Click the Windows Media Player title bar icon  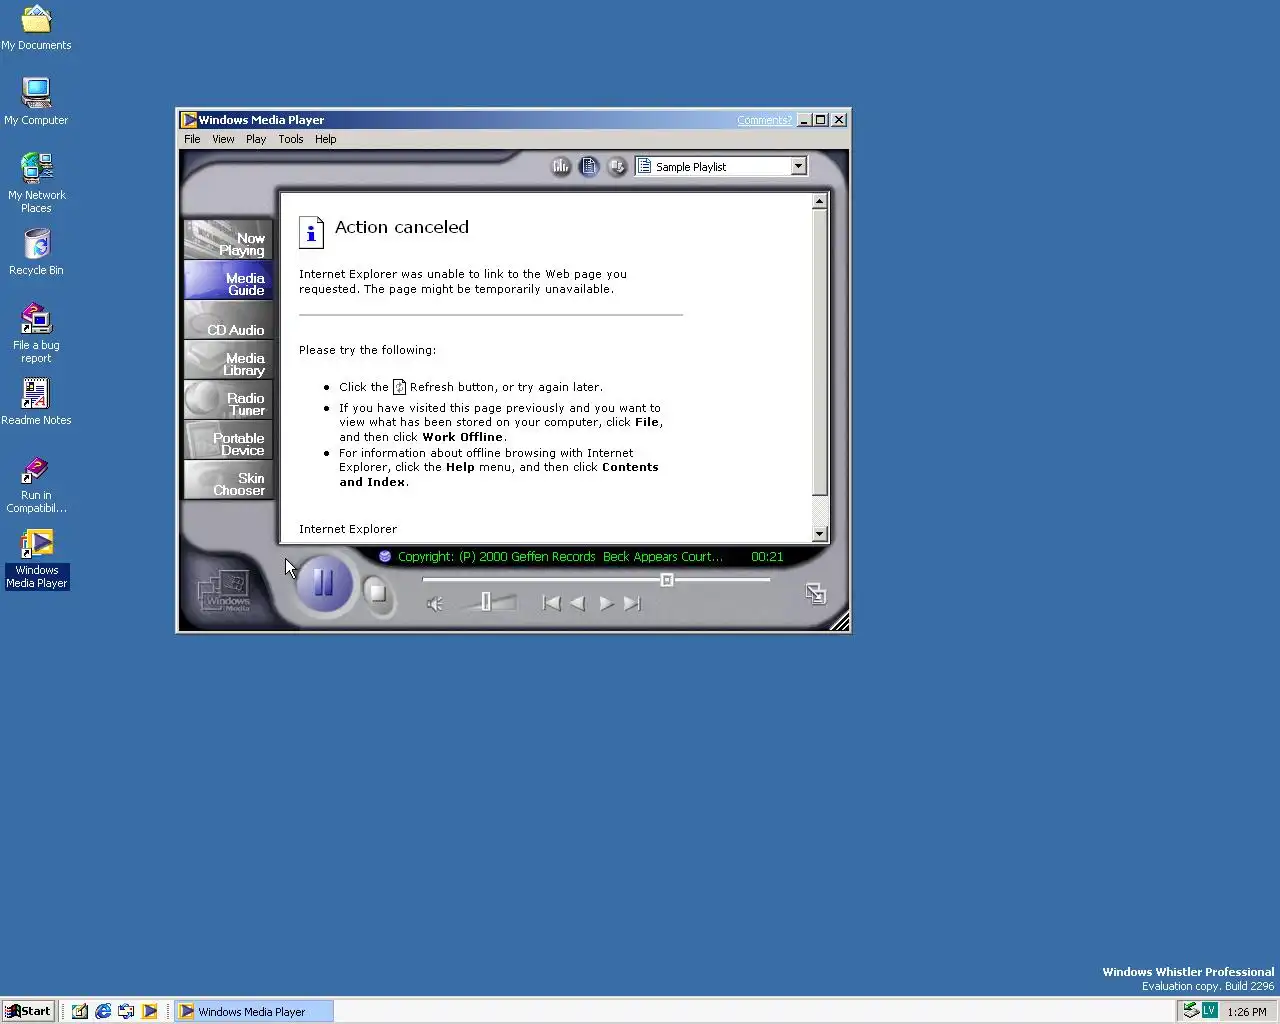[188, 120]
